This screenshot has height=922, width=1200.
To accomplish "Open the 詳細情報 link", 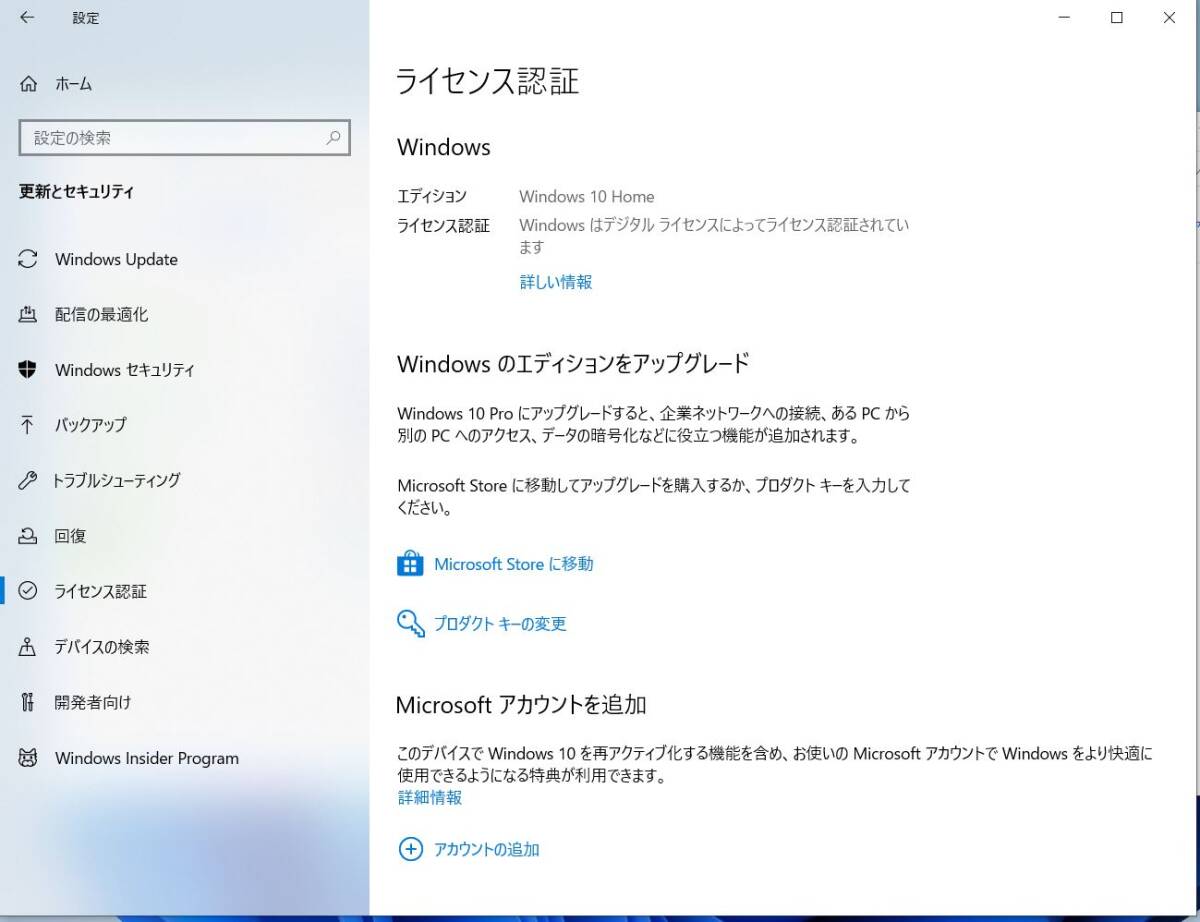I will click(x=430, y=798).
